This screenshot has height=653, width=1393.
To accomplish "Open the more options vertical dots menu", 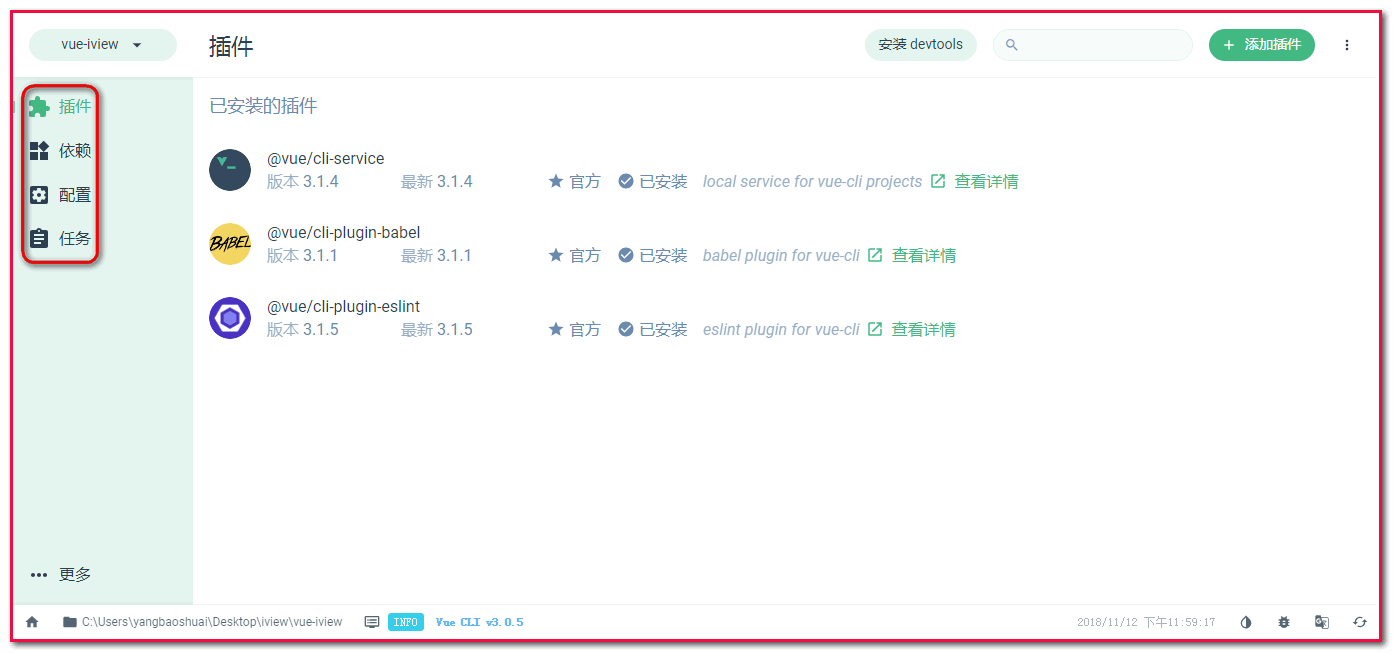I will [1347, 45].
